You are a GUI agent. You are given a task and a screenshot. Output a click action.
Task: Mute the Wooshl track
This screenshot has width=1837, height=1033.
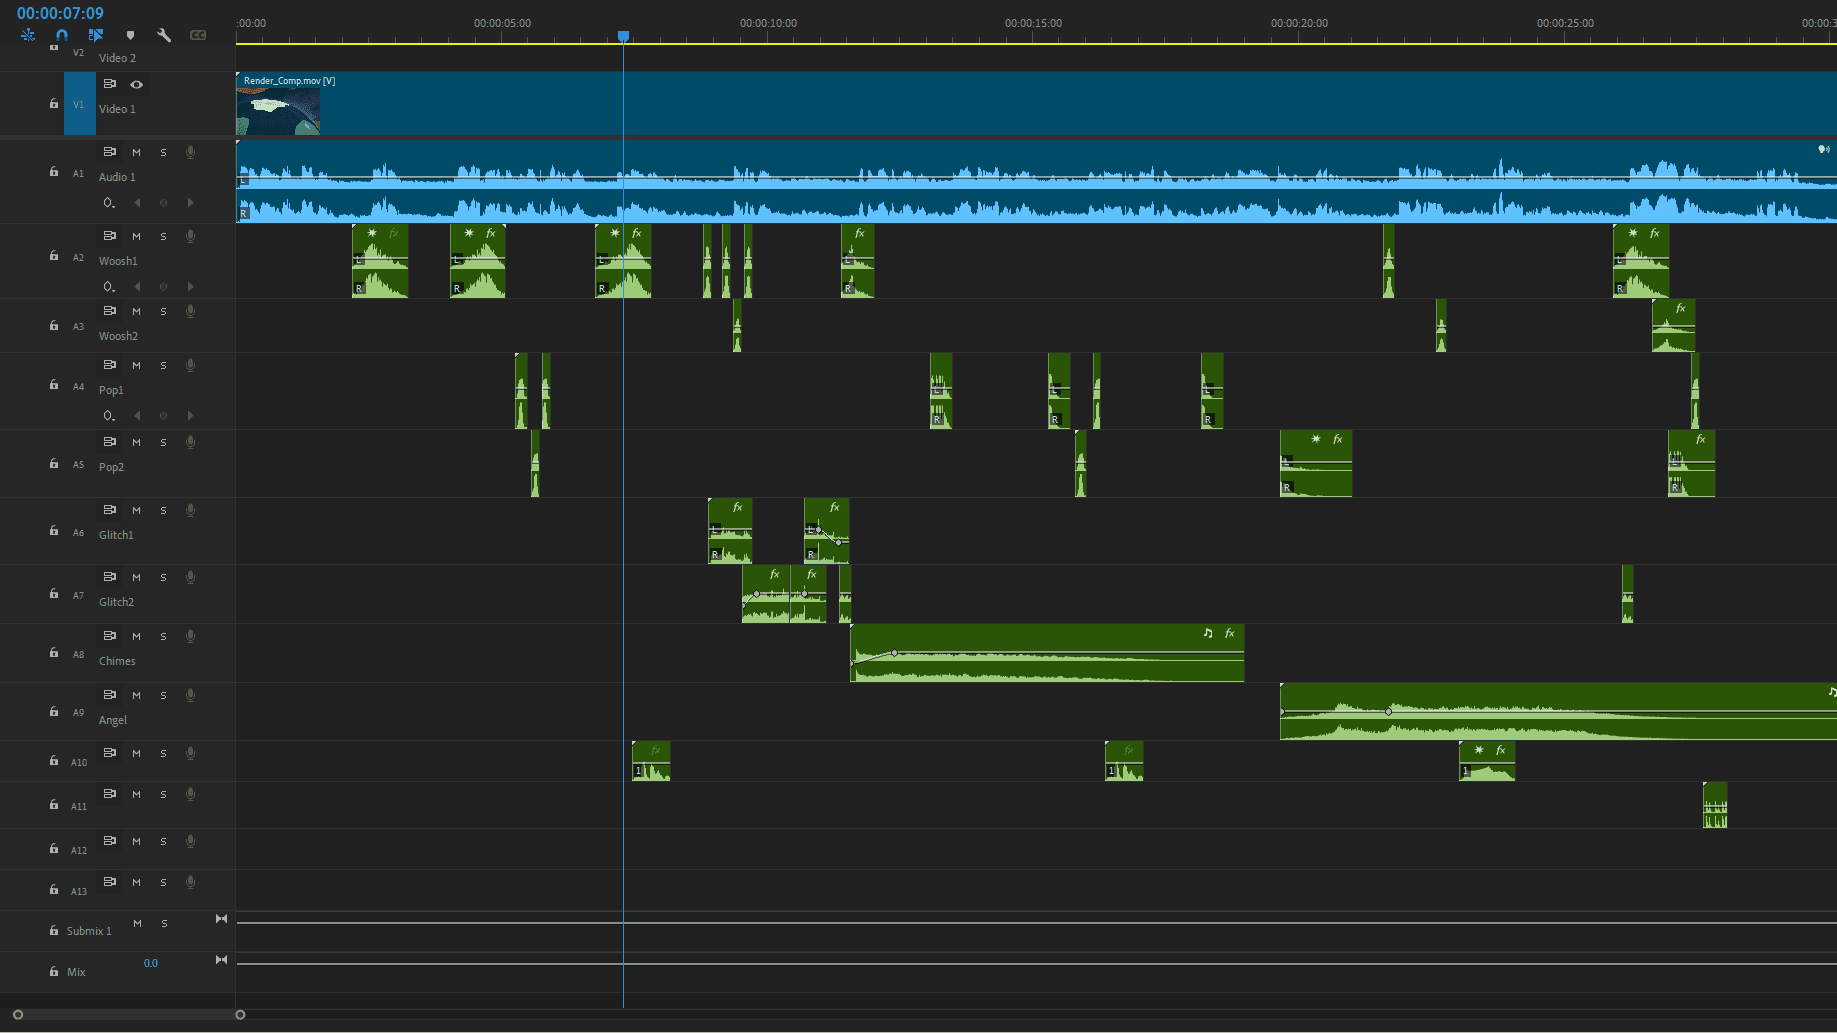click(x=137, y=236)
